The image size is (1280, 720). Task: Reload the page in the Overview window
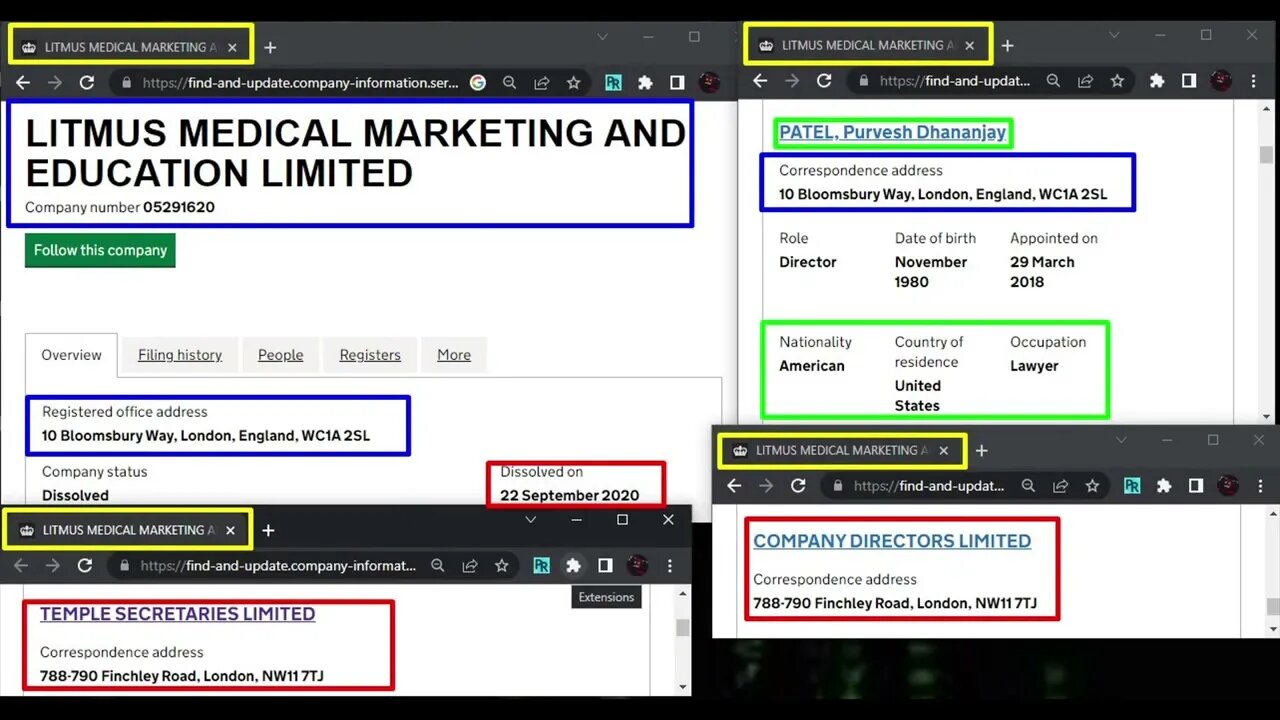click(x=86, y=83)
